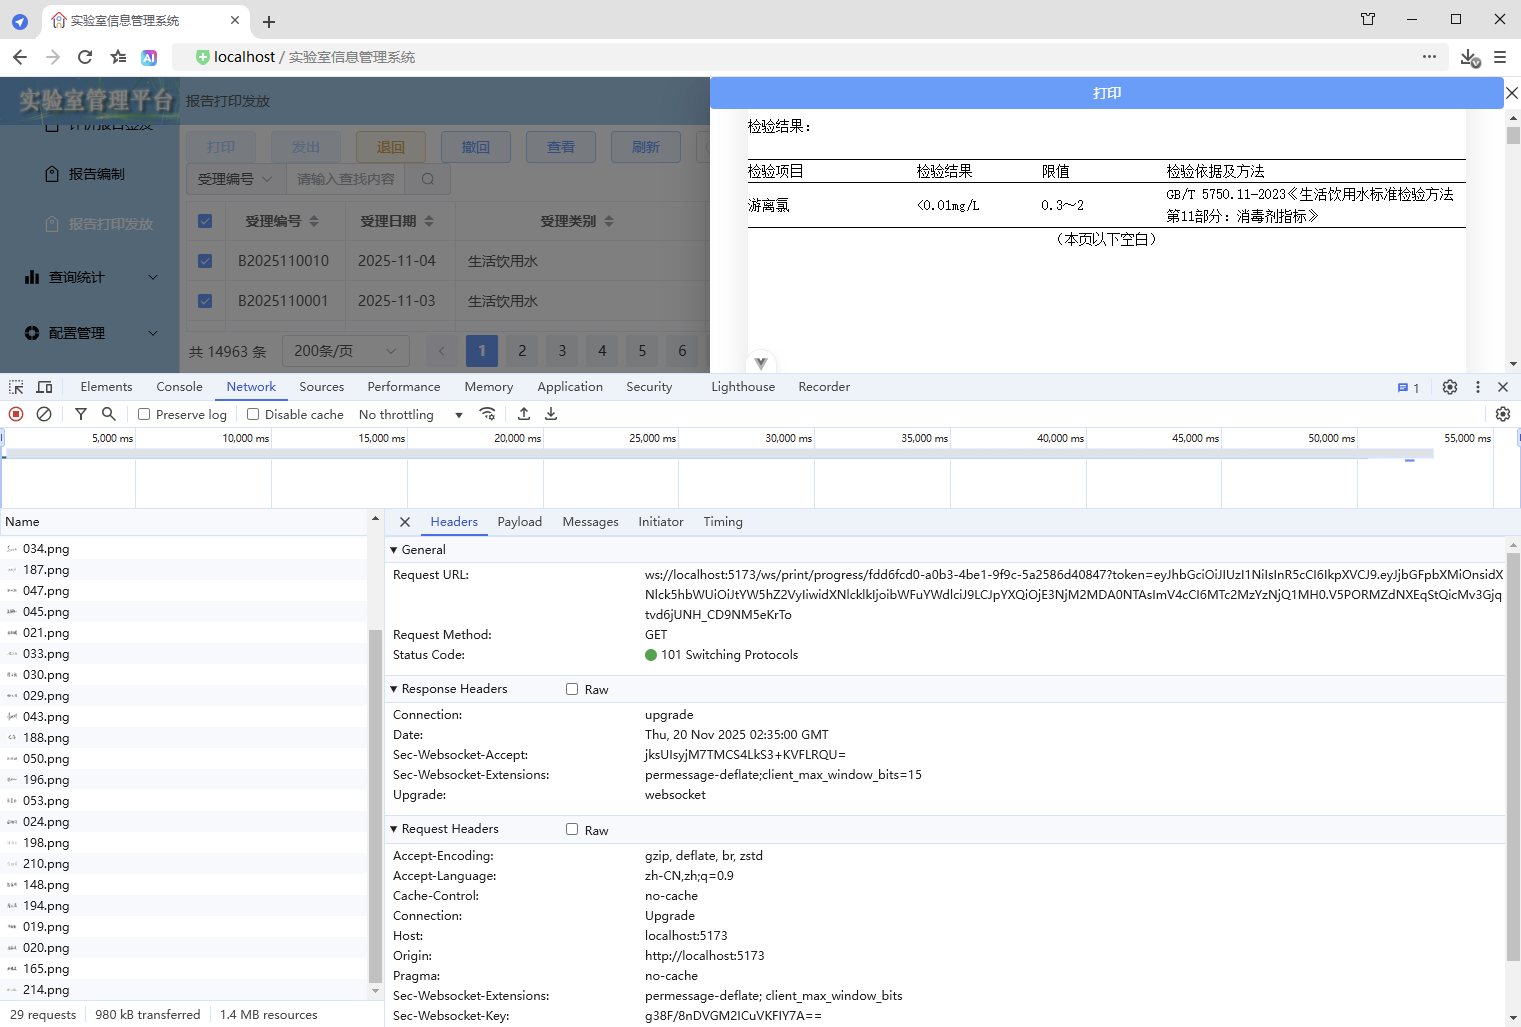Close the 打印 print preview panel

(1512, 93)
